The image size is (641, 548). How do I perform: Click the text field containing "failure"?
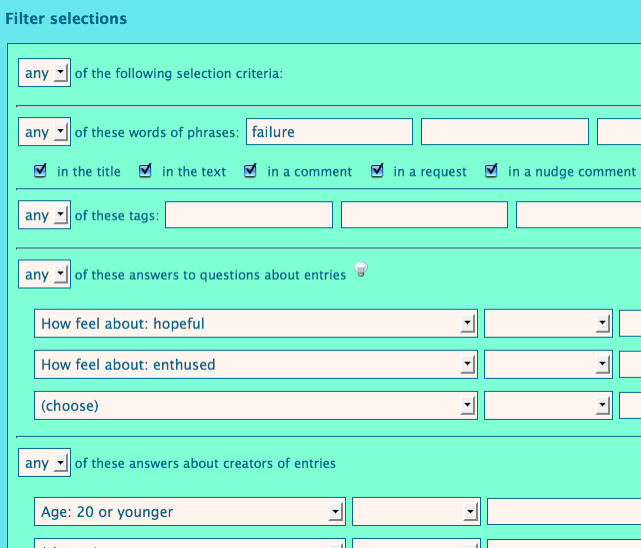[329, 132]
